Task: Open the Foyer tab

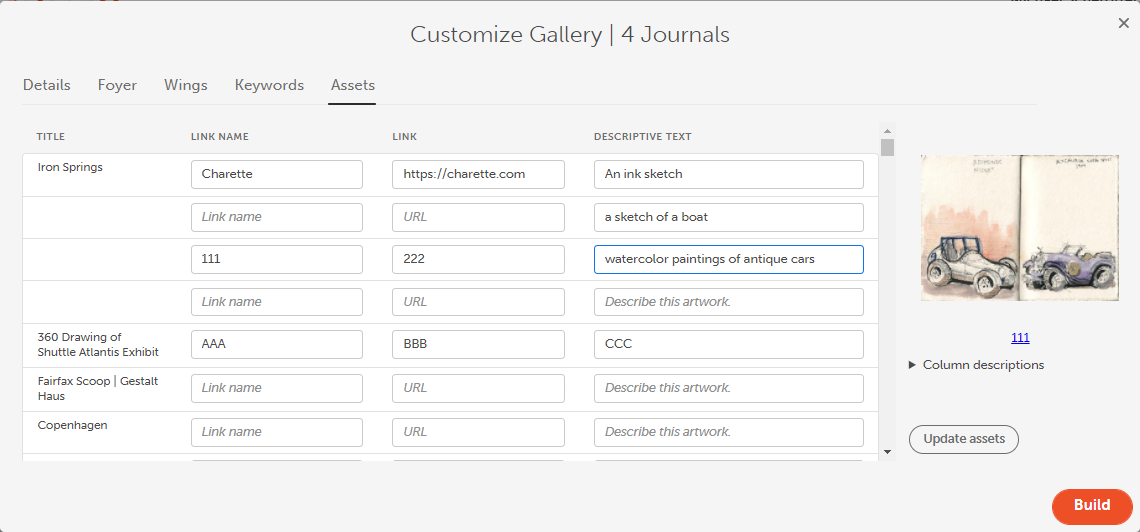Action: click(117, 85)
